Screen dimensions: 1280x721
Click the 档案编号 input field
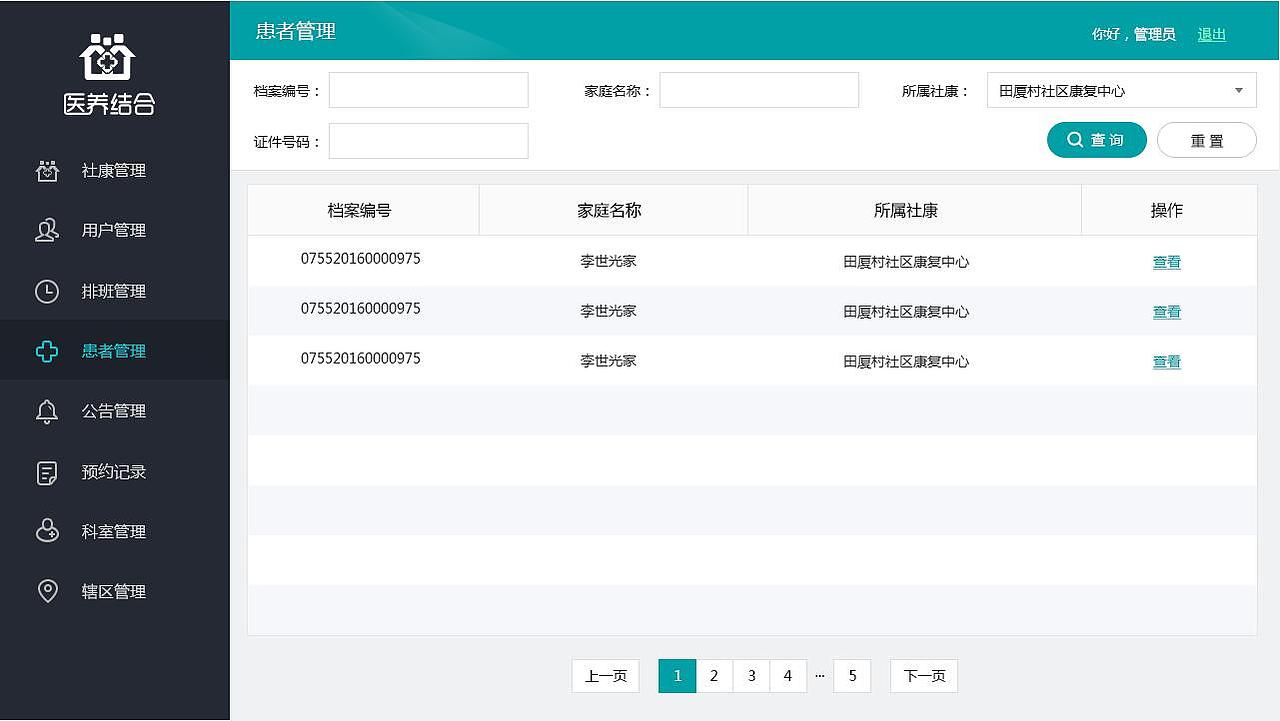[x=428, y=90]
